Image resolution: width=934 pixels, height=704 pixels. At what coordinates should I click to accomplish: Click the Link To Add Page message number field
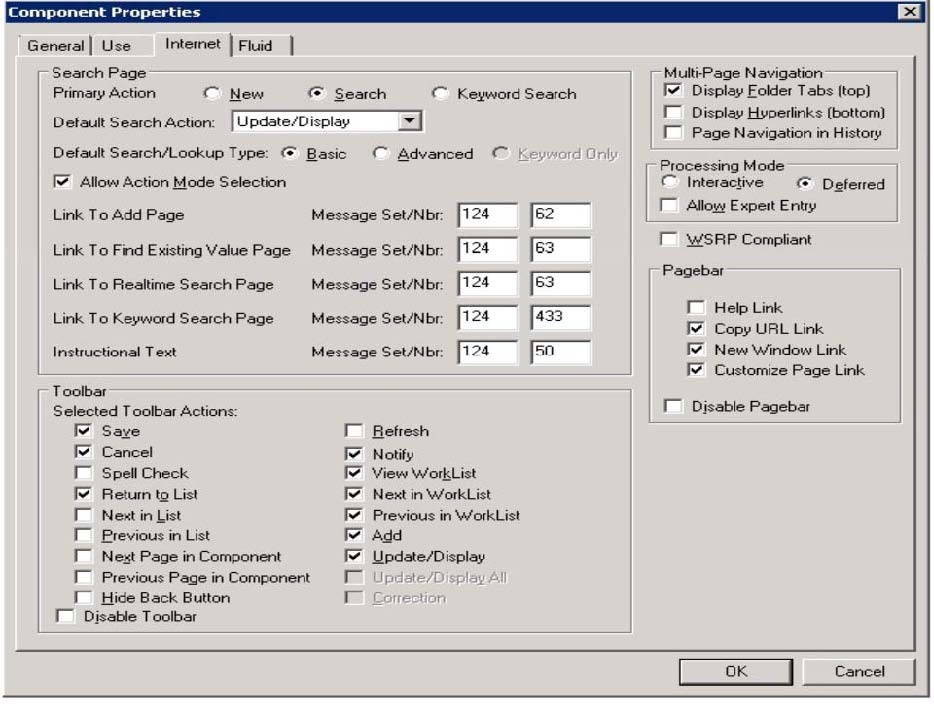(x=560, y=215)
